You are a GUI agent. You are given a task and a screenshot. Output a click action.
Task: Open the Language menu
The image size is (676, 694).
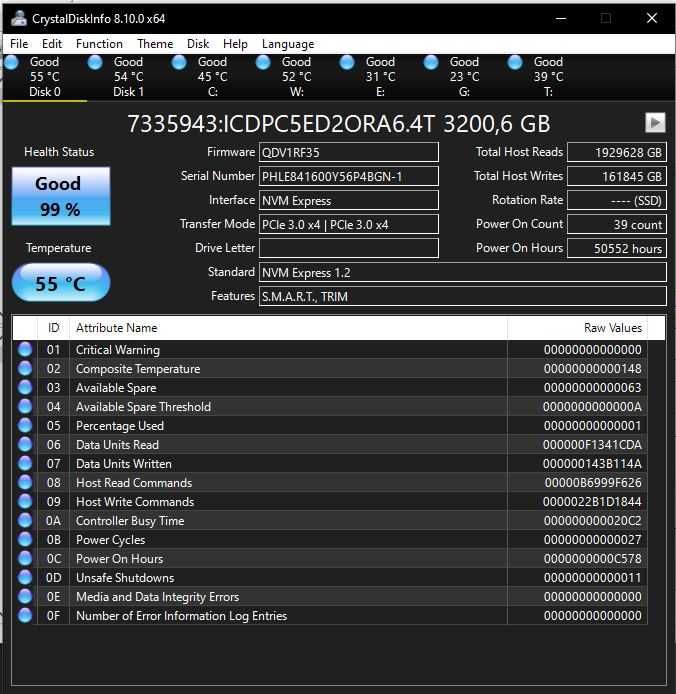[288, 44]
